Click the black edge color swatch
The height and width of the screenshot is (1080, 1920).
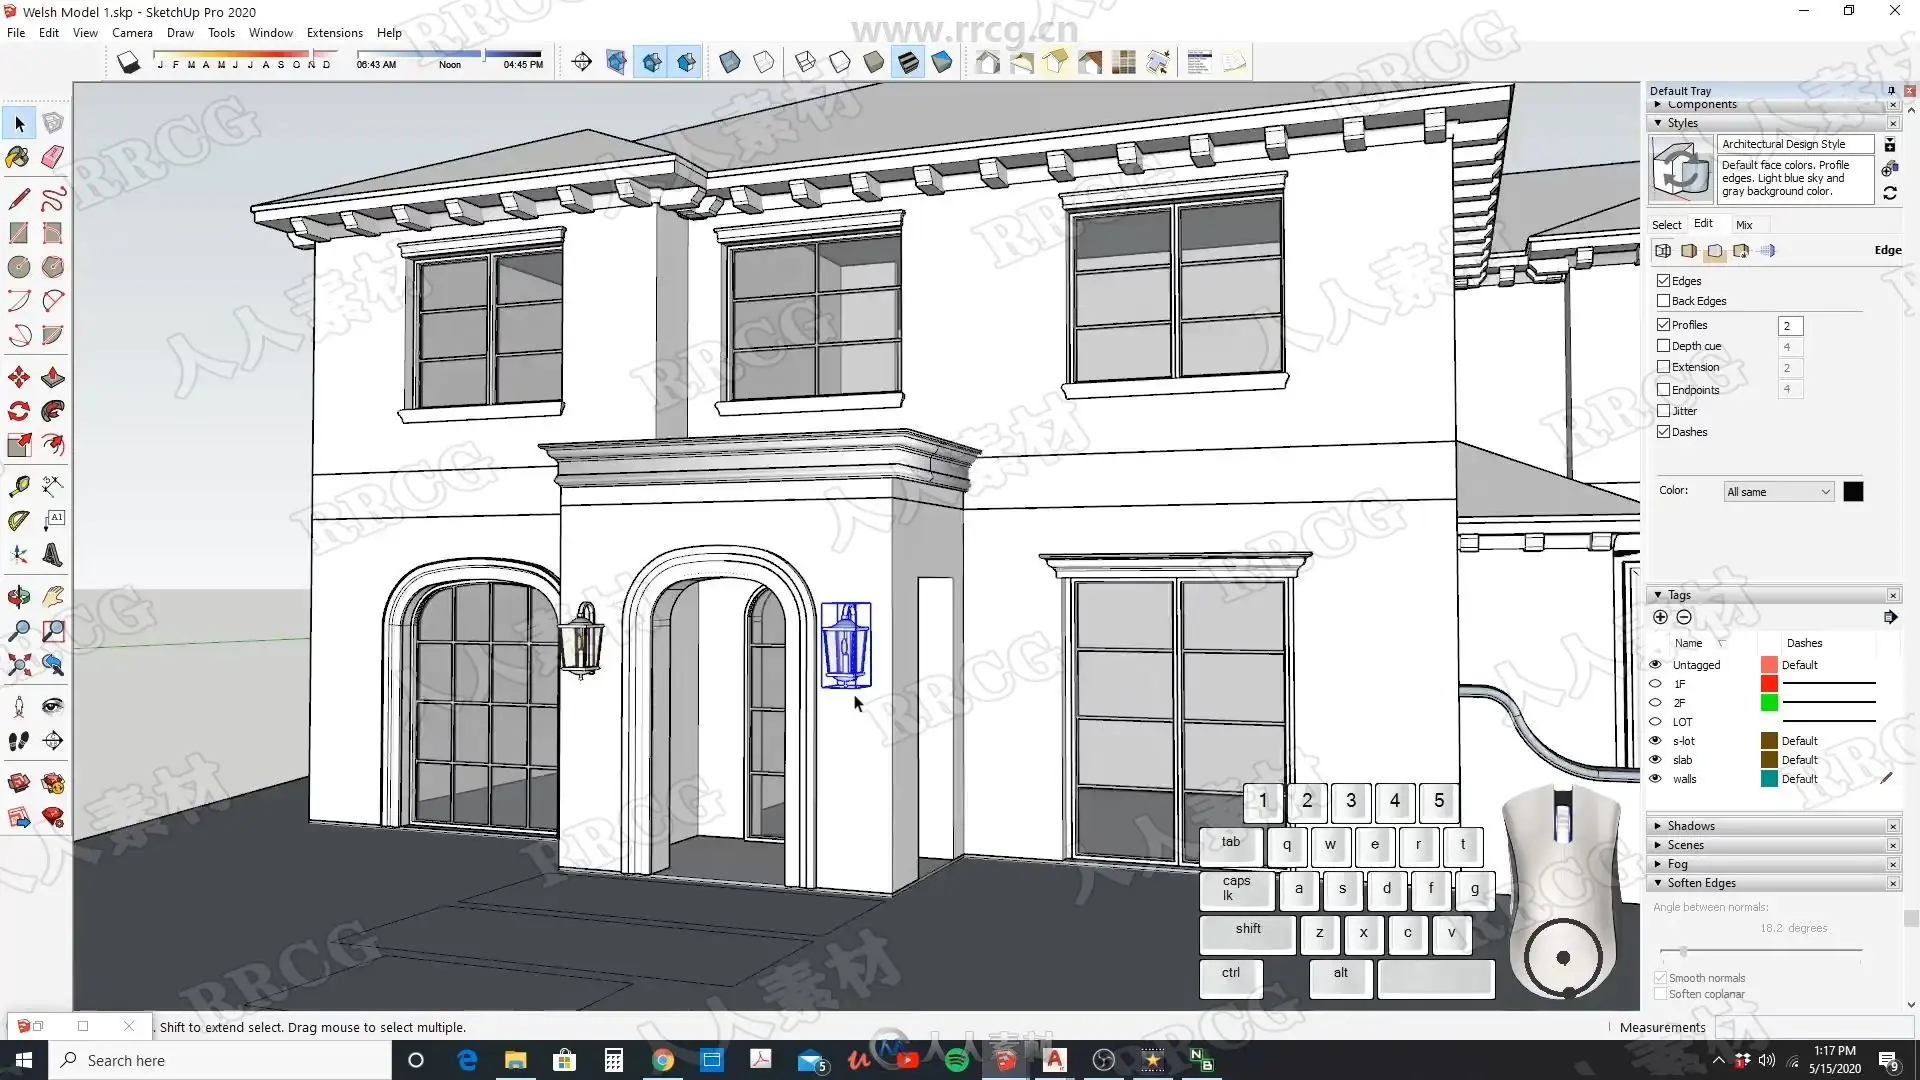pyautogui.click(x=1853, y=492)
